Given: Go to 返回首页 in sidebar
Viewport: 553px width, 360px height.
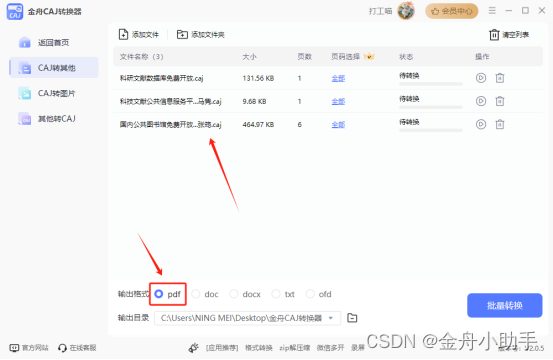Looking at the screenshot, I should point(54,42).
